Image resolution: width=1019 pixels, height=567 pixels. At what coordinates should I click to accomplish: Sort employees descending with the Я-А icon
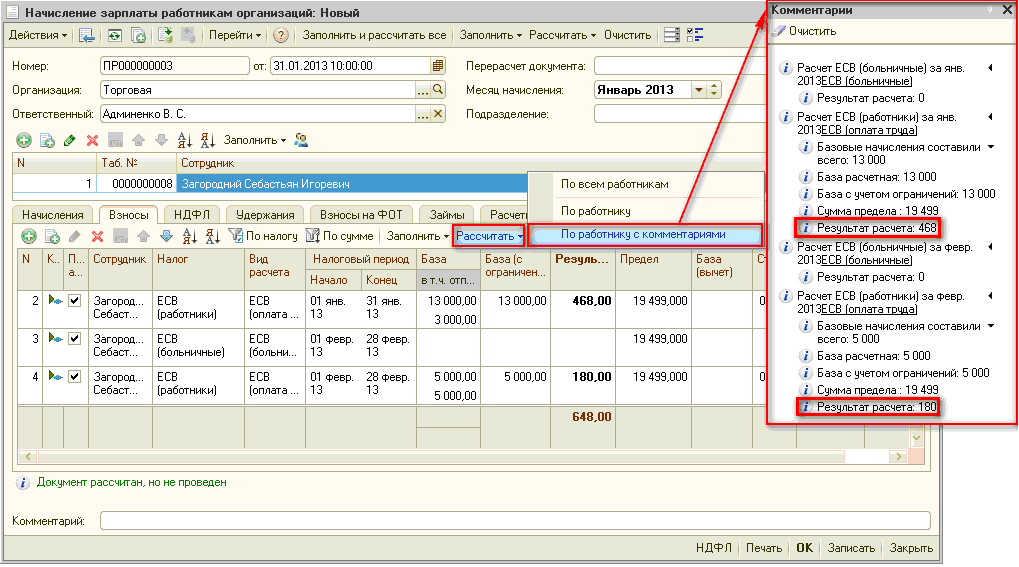coord(208,140)
